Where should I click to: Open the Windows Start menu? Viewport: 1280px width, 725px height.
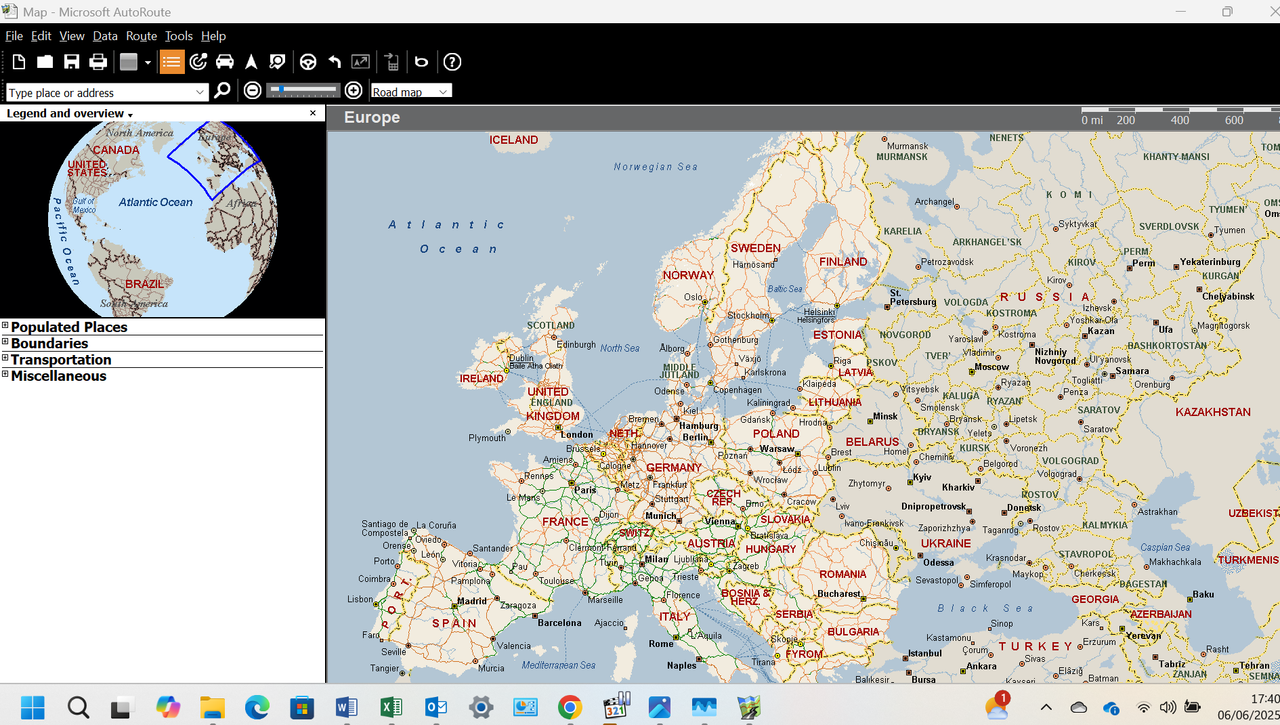33,708
